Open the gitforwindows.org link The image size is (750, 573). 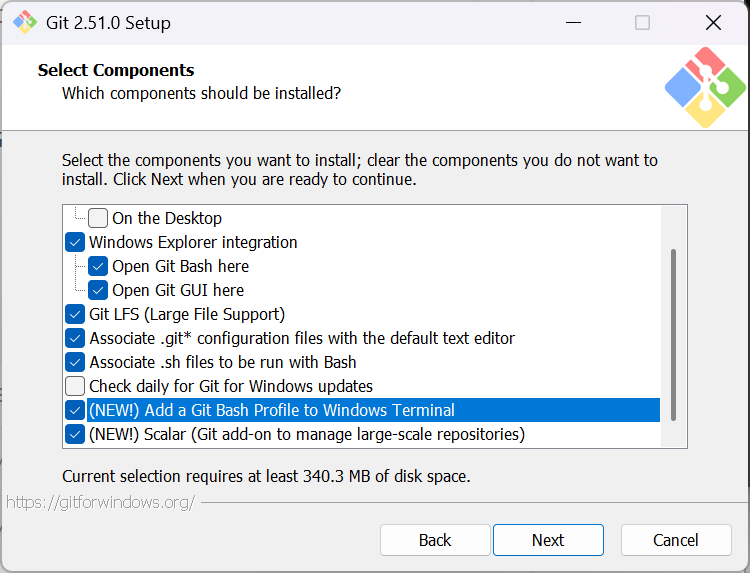pos(100,502)
